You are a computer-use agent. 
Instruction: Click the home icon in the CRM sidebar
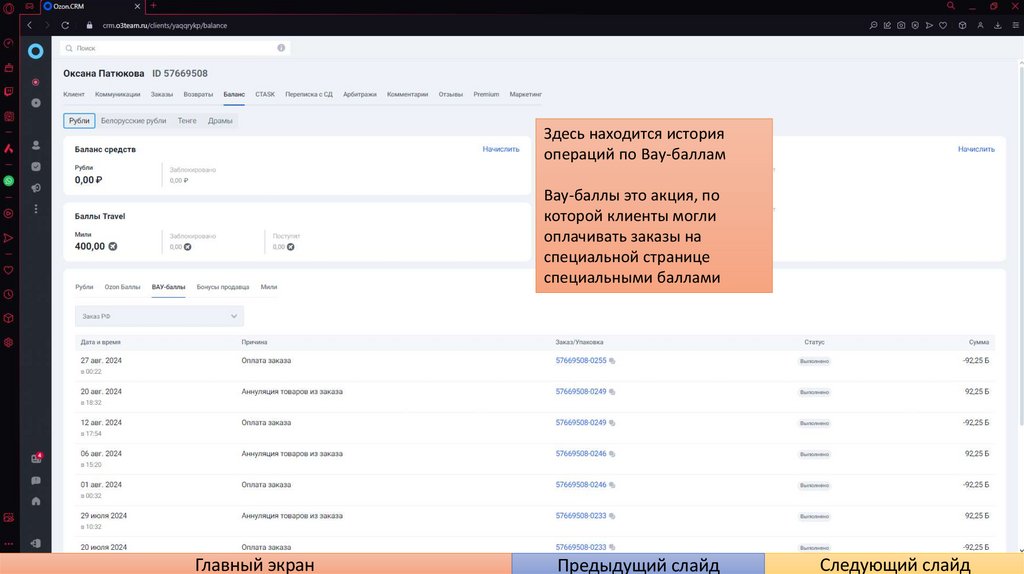click(x=36, y=502)
